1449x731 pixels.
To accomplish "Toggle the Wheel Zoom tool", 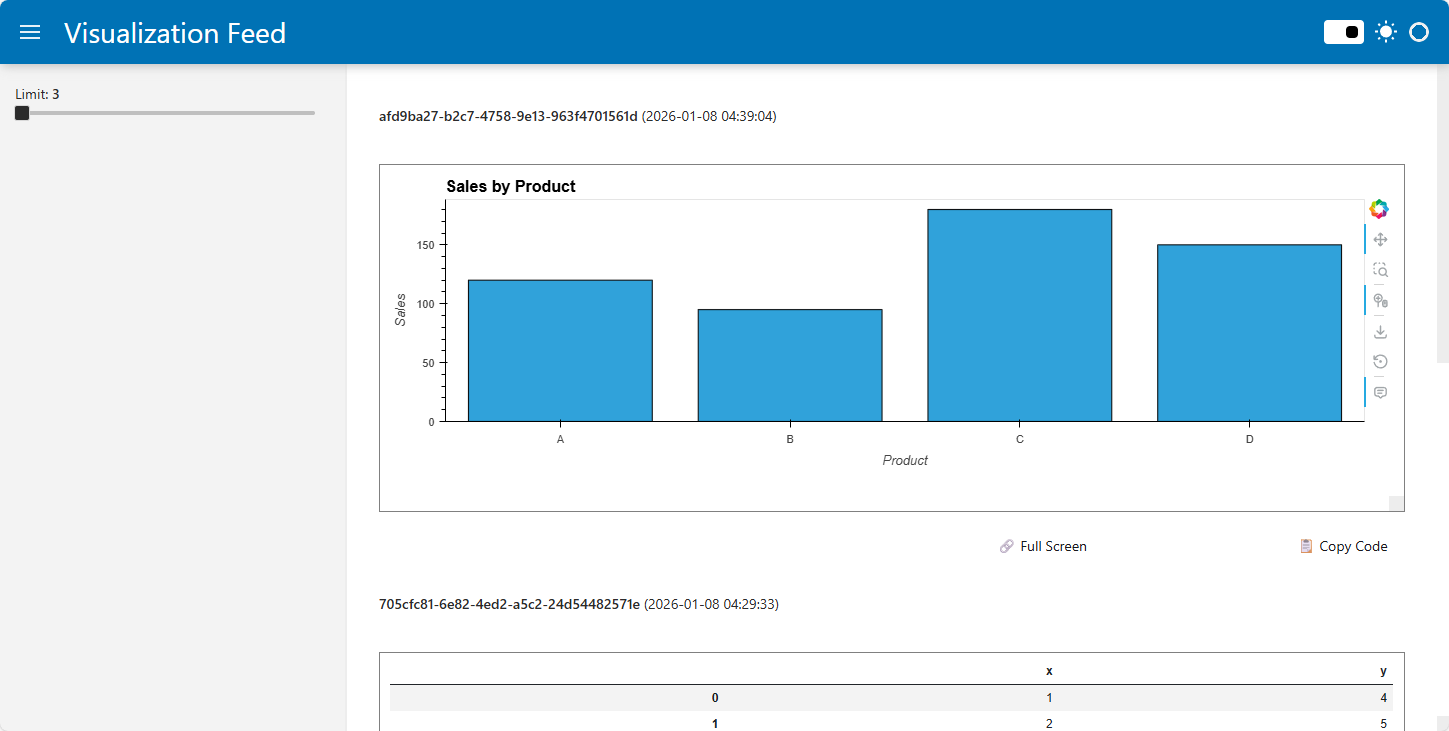I will click(1380, 301).
